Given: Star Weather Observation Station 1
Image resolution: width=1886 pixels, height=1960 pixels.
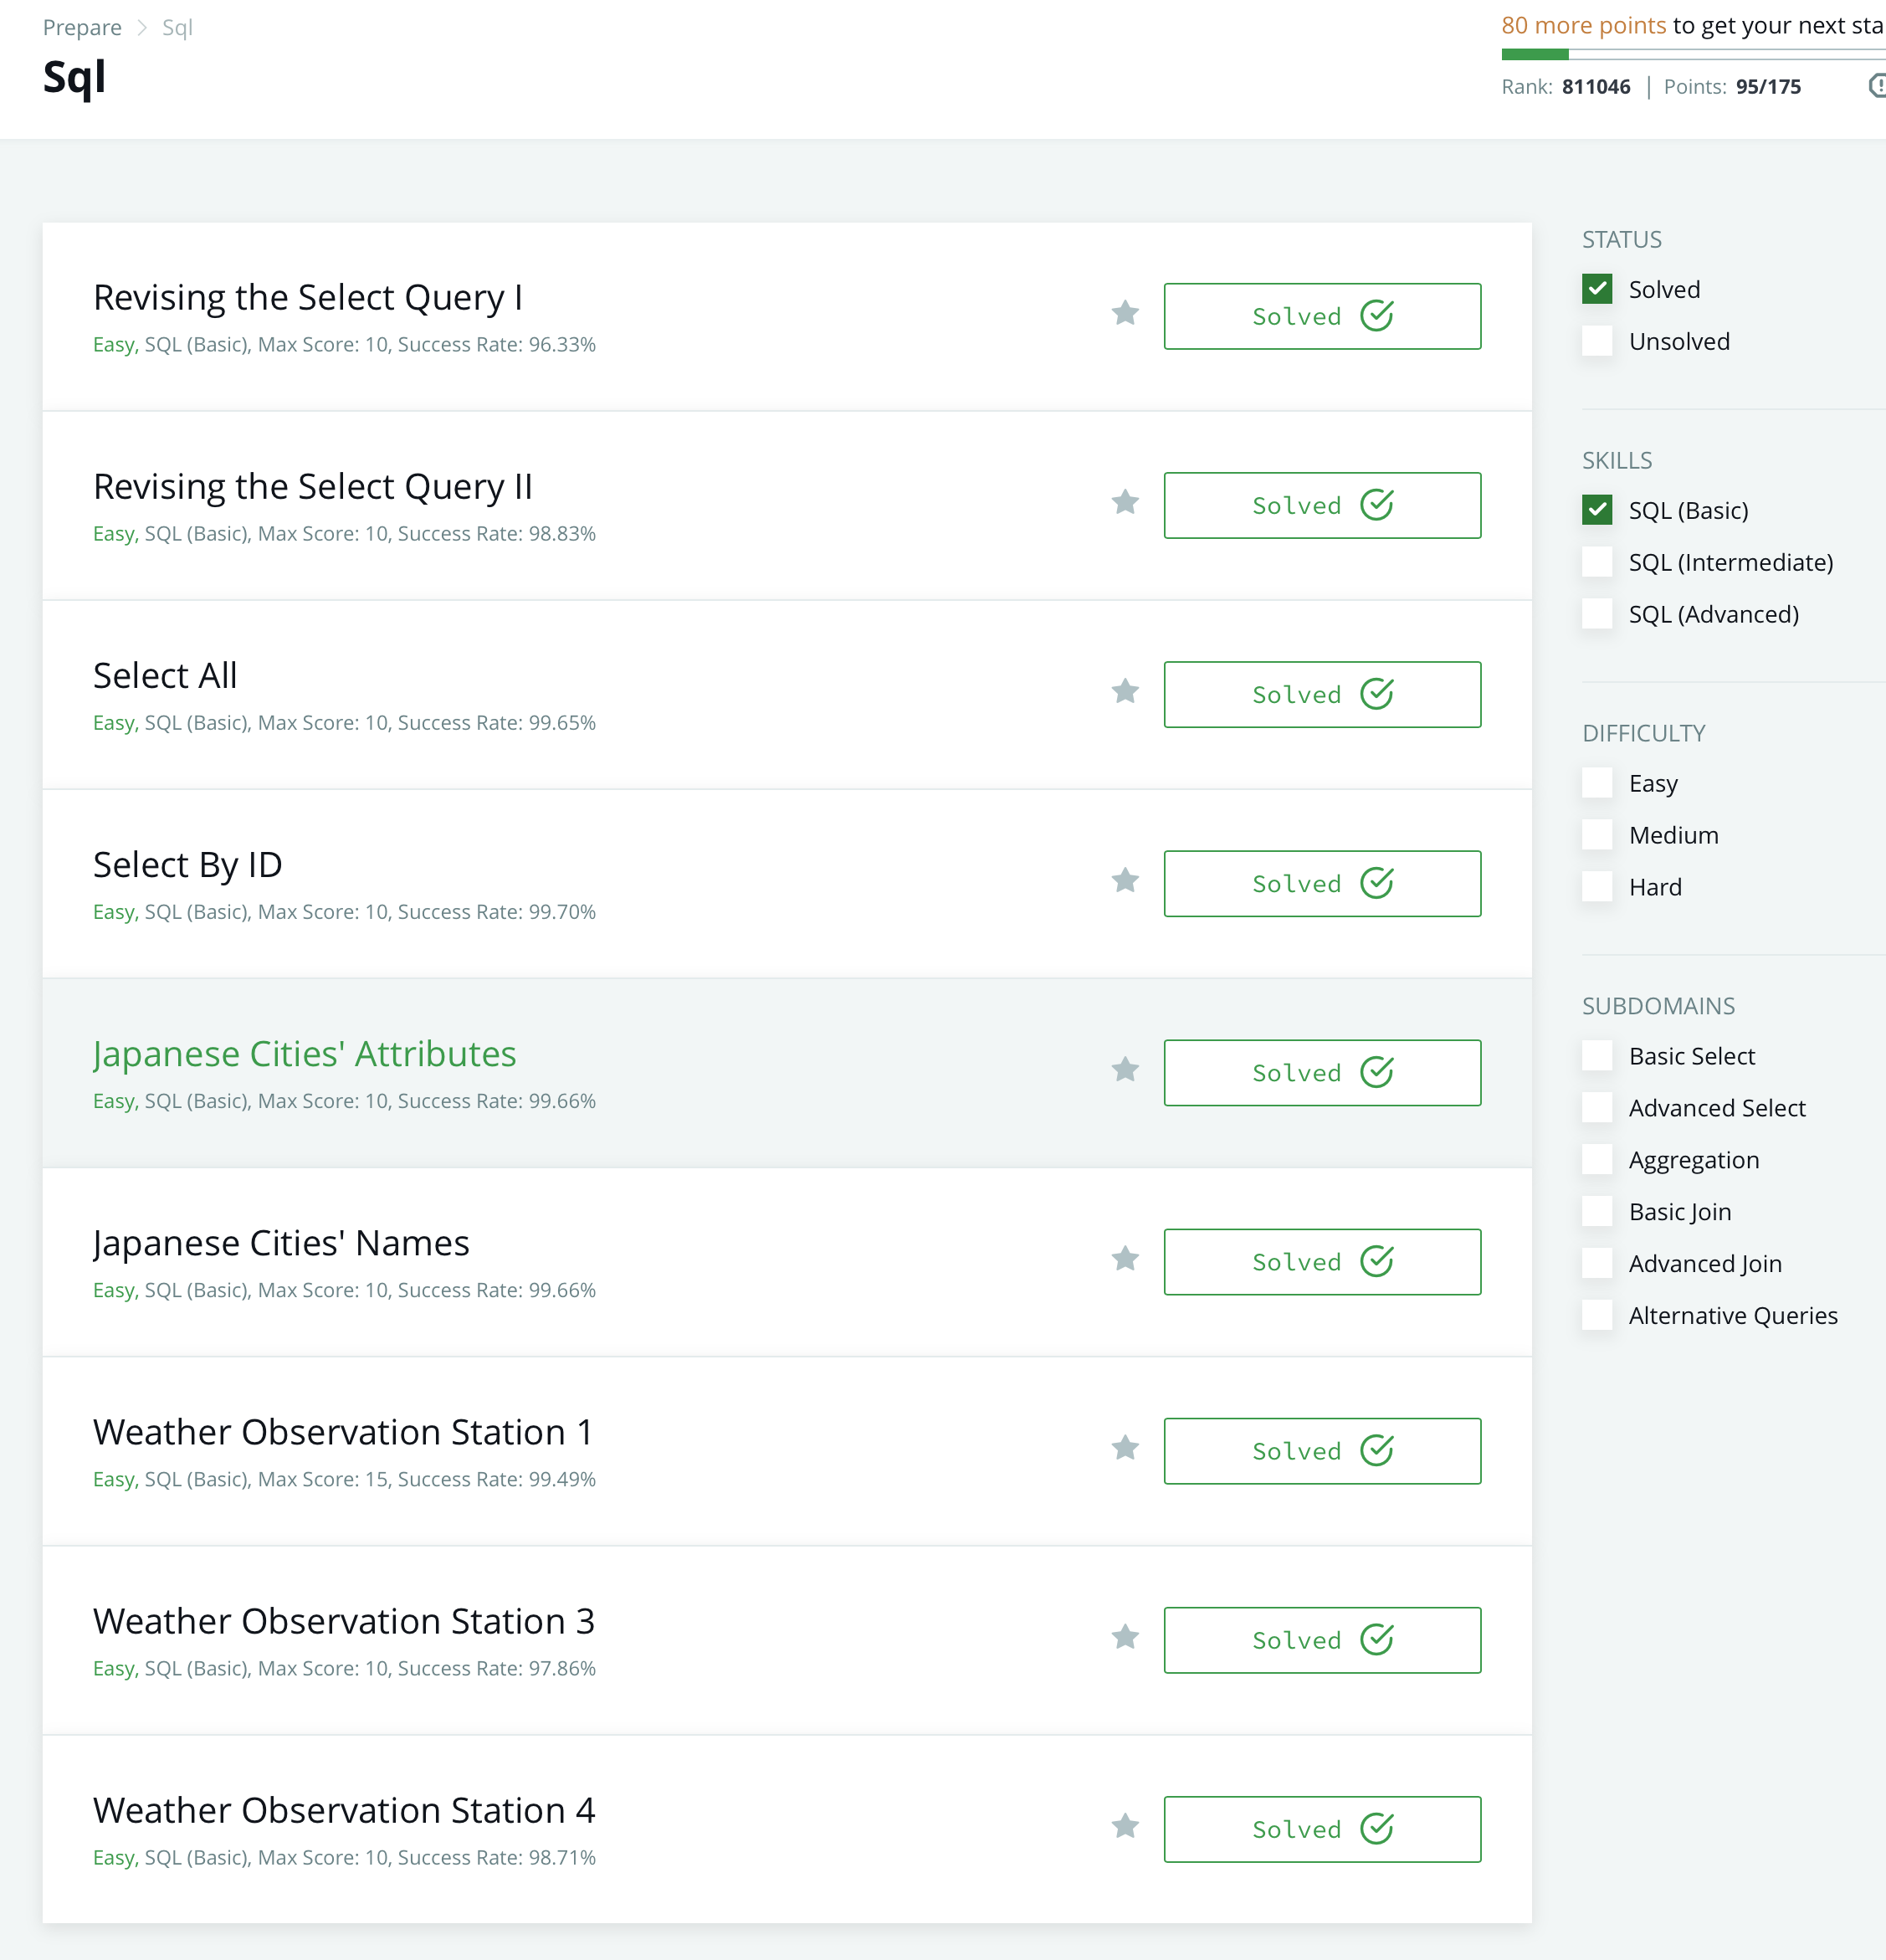Looking at the screenshot, I should pos(1125,1448).
